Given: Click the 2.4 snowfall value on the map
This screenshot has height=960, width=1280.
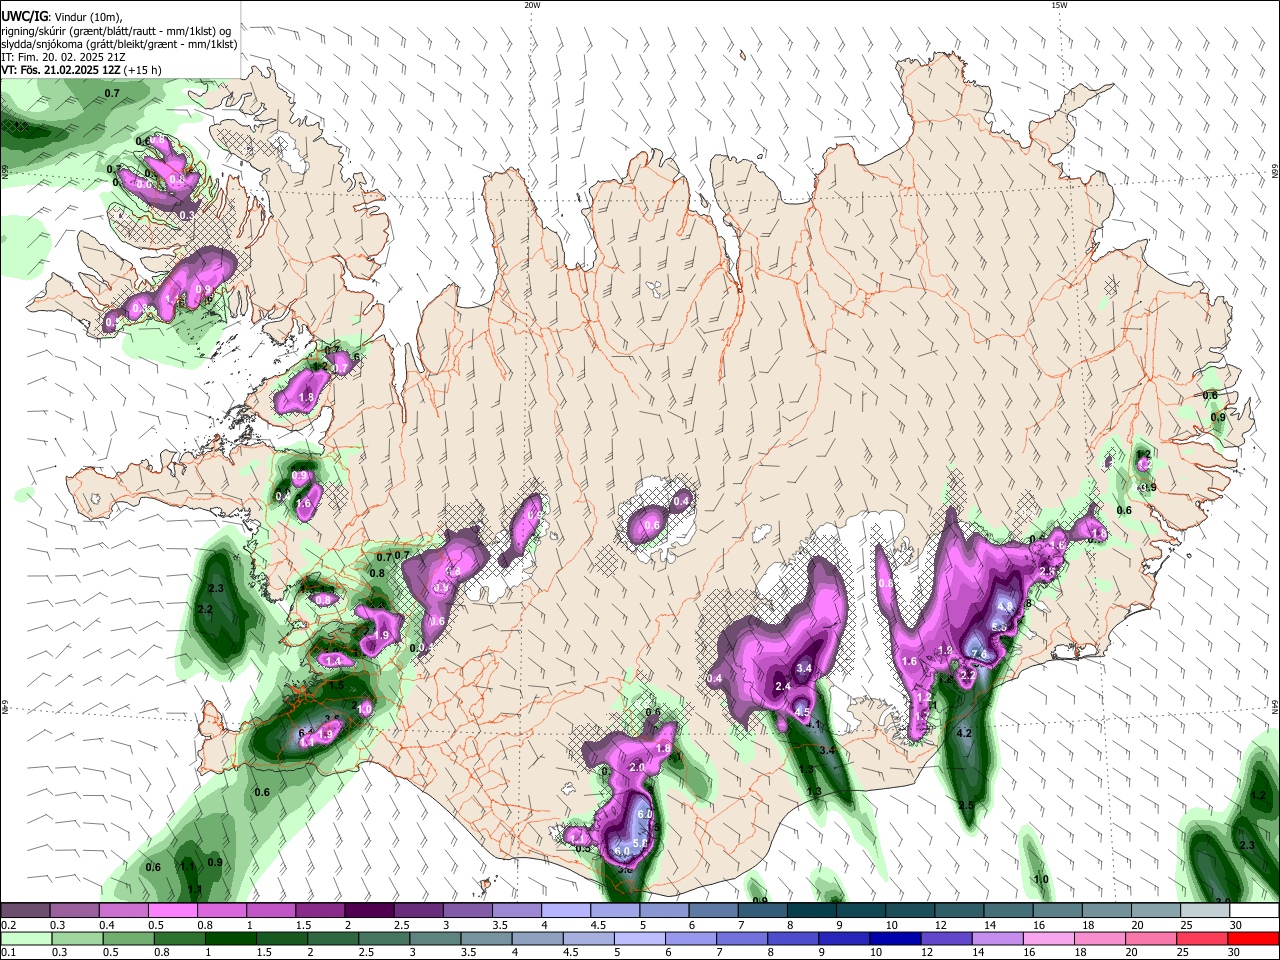Looking at the screenshot, I should (x=783, y=686).
